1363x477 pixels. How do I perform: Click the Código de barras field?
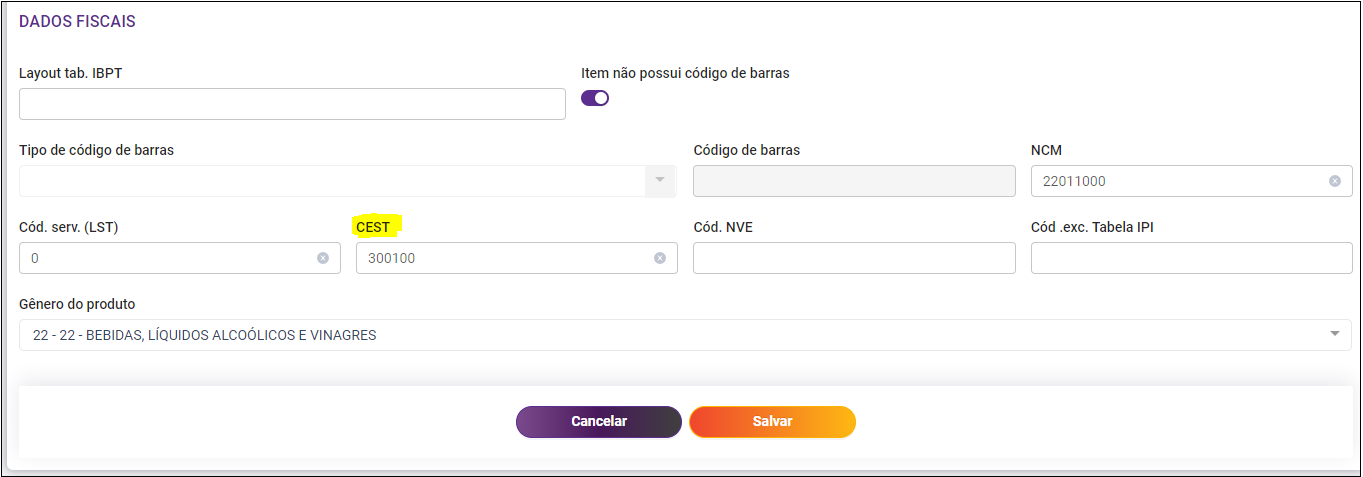854,181
